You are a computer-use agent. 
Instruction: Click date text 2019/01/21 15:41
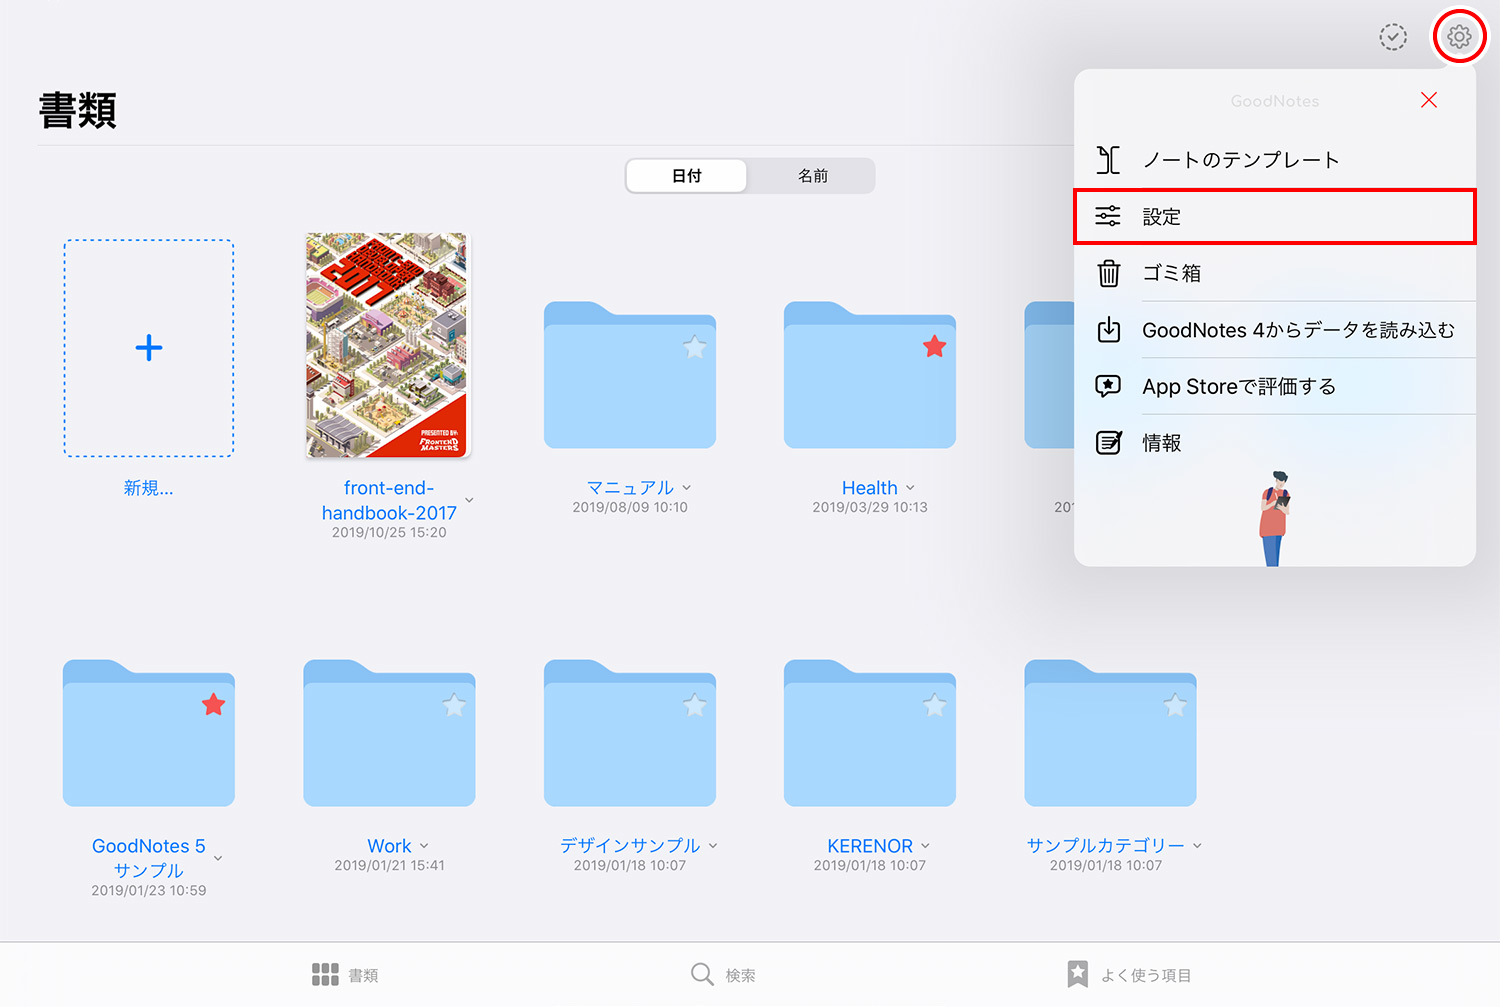click(389, 865)
